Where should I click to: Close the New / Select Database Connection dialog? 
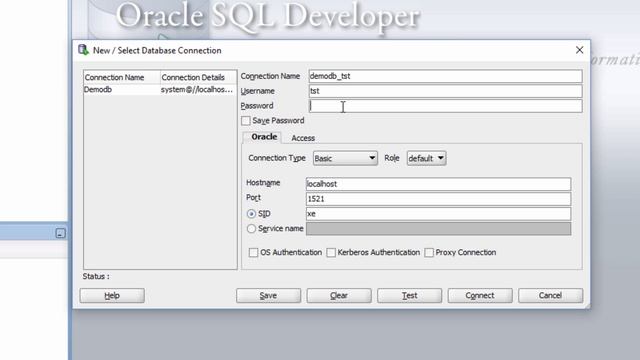click(579, 50)
